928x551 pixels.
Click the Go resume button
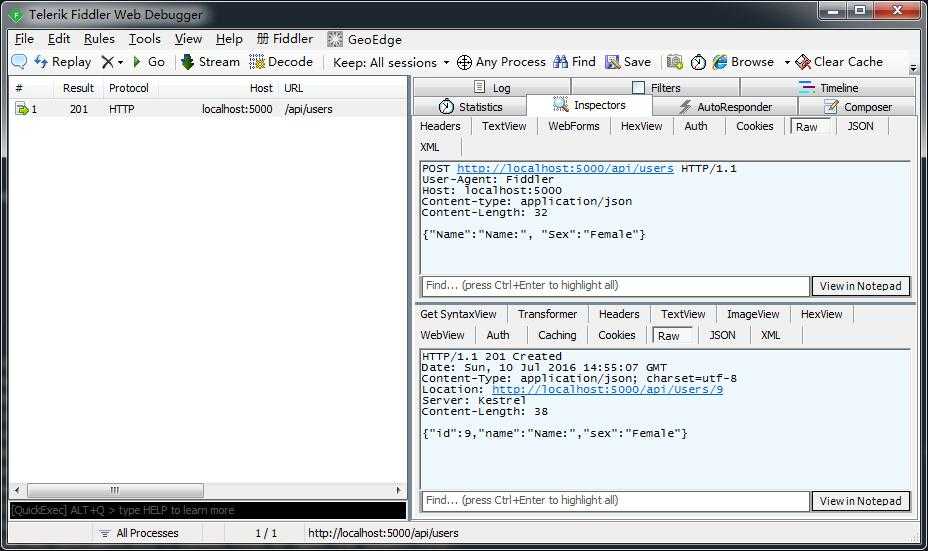click(149, 62)
